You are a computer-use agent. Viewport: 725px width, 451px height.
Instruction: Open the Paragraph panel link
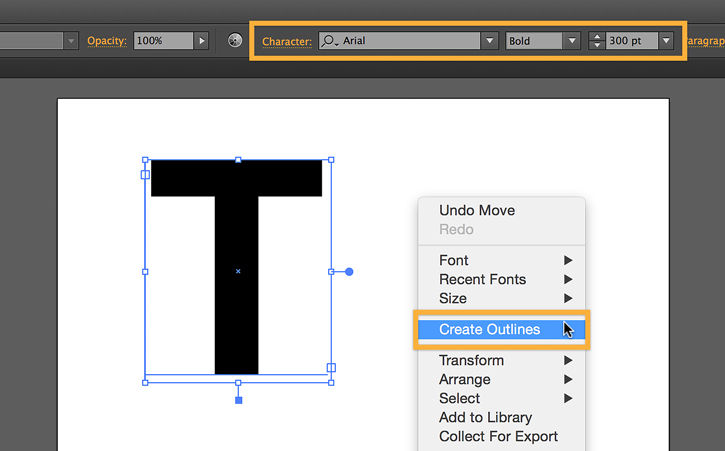[x=705, y=41]
